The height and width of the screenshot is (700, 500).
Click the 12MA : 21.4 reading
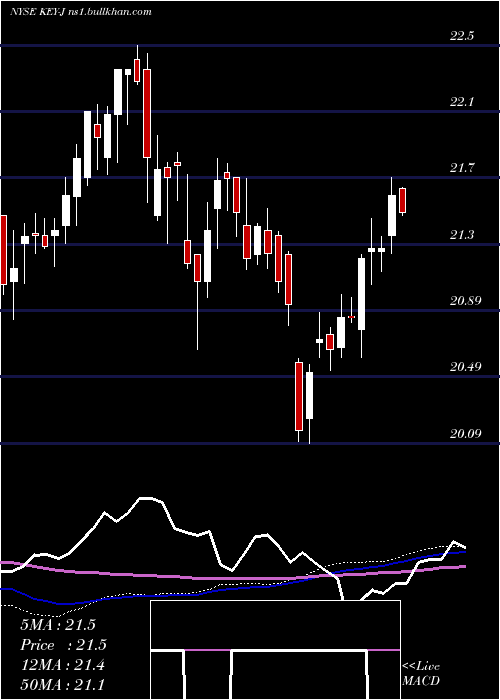click(x=62, y=665)
